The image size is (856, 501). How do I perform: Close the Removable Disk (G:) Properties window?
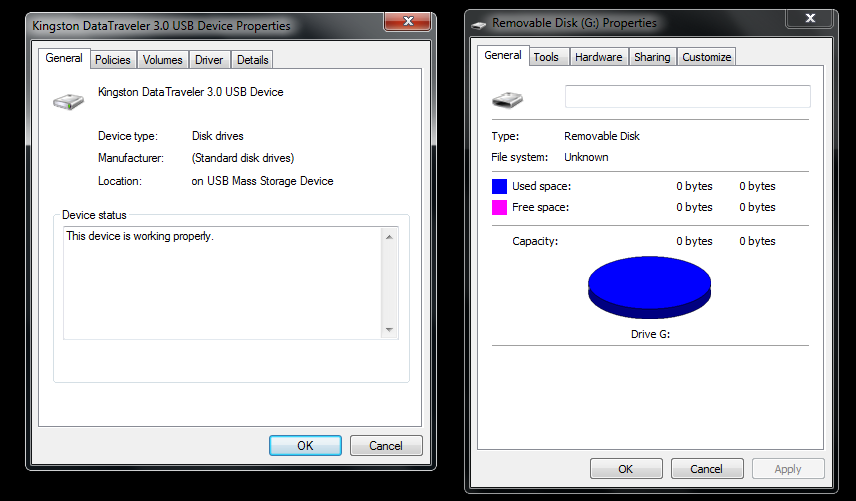810,18
